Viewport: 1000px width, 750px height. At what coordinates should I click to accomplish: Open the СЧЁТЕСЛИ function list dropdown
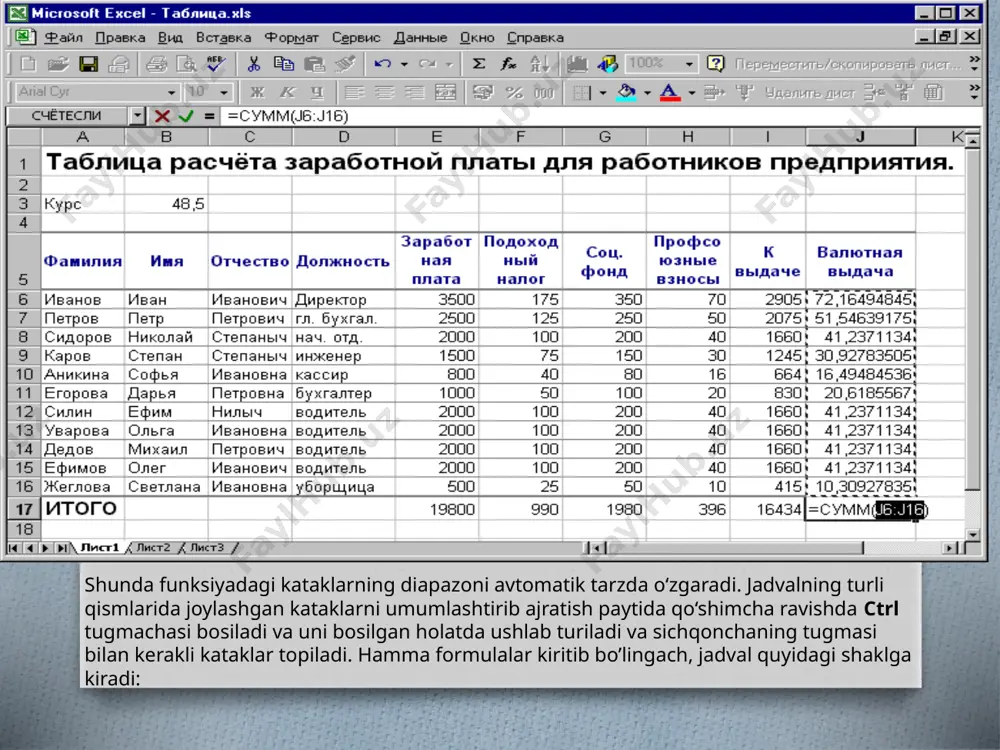point(137,116)
